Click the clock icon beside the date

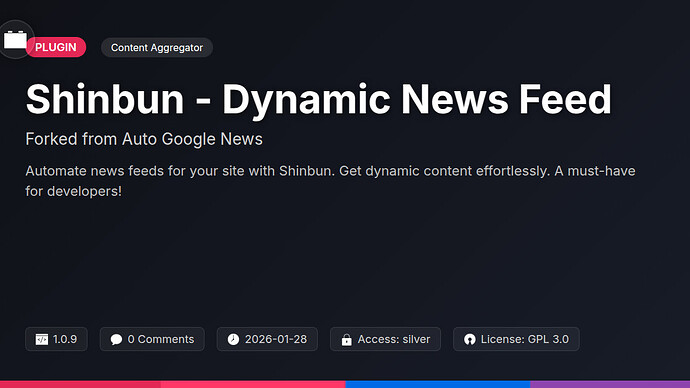[x=233, y=339]
